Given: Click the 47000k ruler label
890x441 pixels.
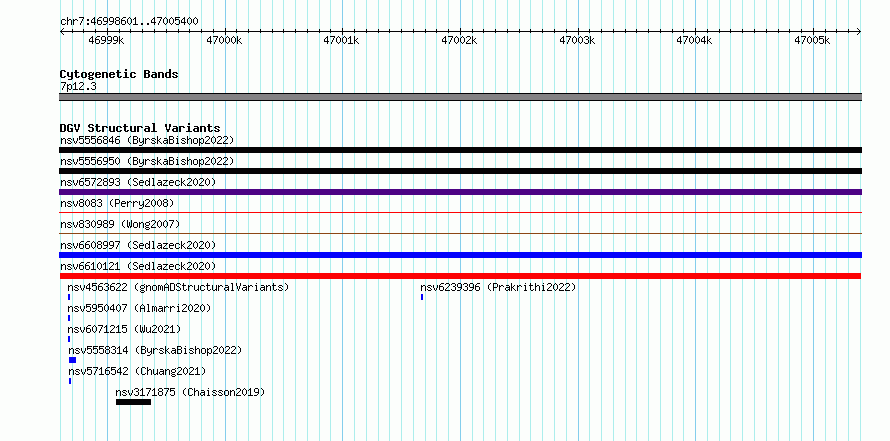Looking at the screenshot, I should pyautogui.click(x=224, y=40).
